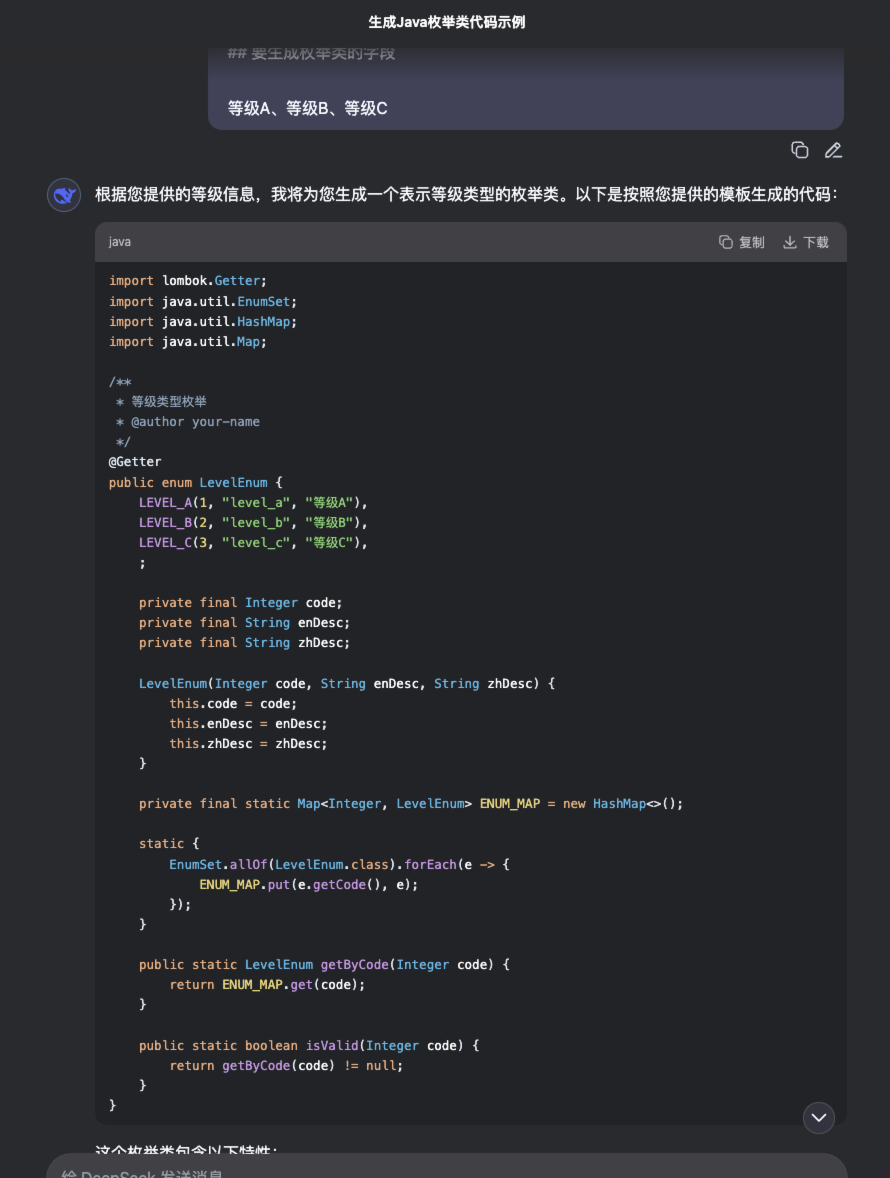Click the line import lombok.Getter;
The image size is (890, 1178).
click(x=188, y=281)
